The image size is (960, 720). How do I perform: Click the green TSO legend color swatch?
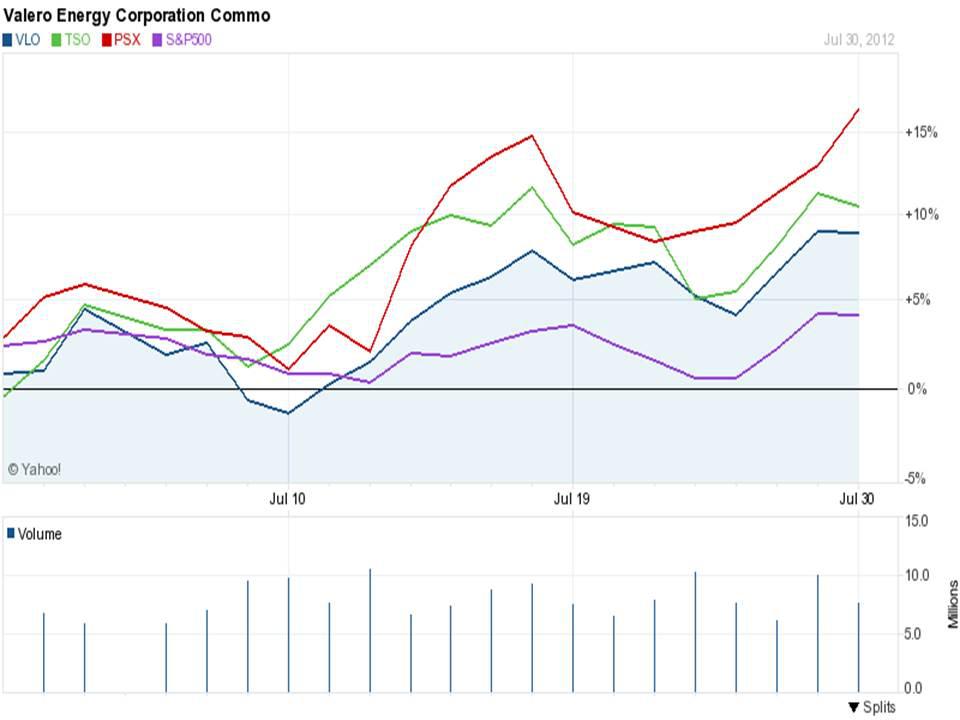(x=56, y=40)
